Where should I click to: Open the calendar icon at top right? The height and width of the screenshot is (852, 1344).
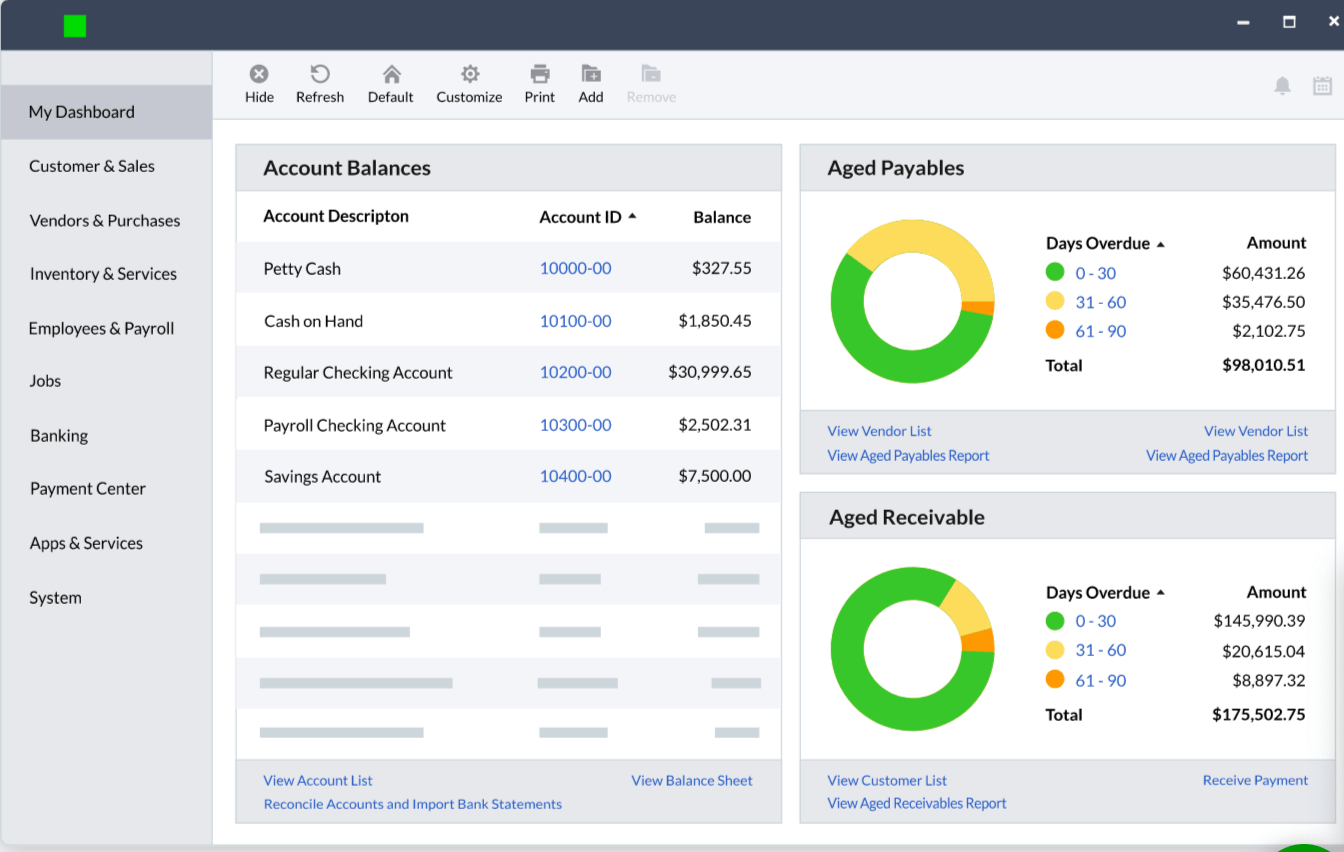(x=1322, y=86)
